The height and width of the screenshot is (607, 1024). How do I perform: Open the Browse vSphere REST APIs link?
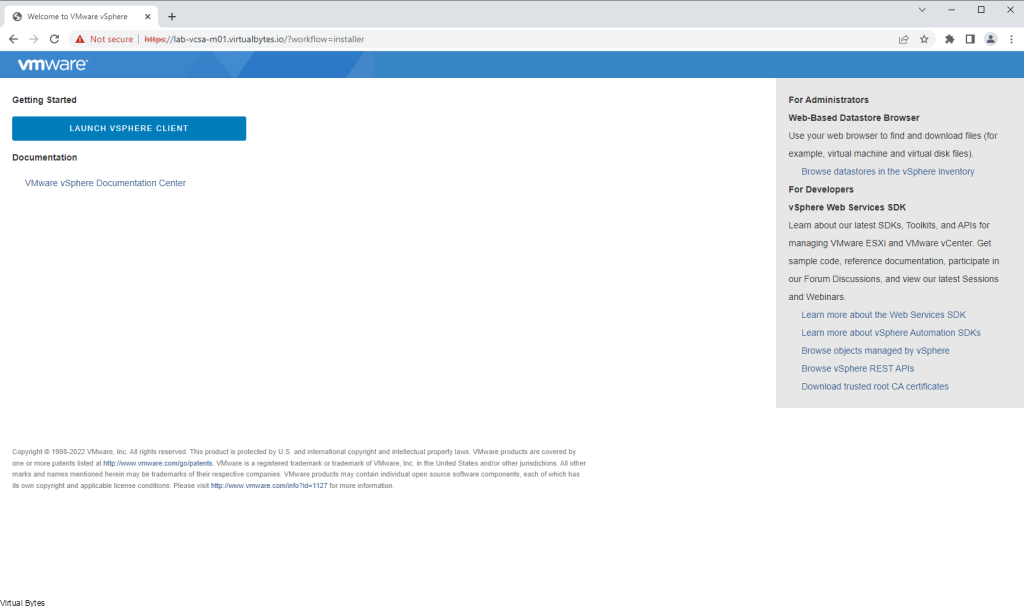857,368
